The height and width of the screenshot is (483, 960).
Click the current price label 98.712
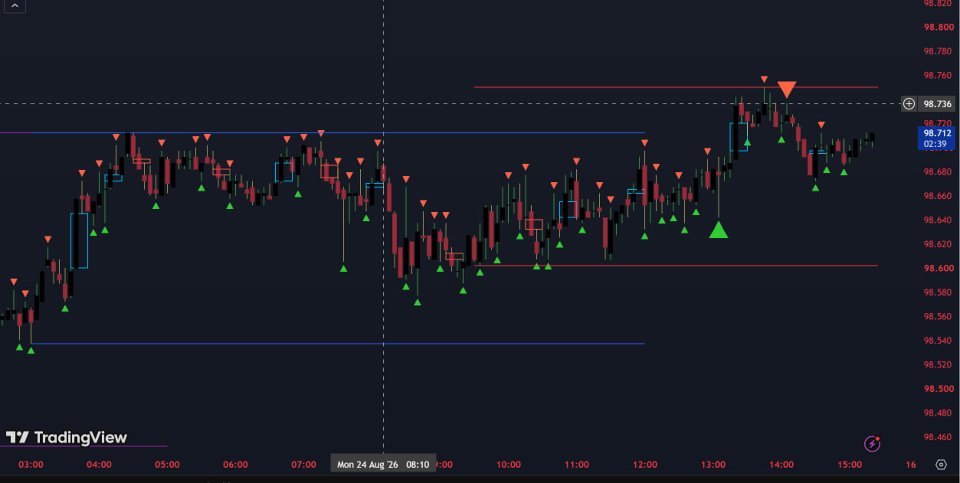point(937,133)
